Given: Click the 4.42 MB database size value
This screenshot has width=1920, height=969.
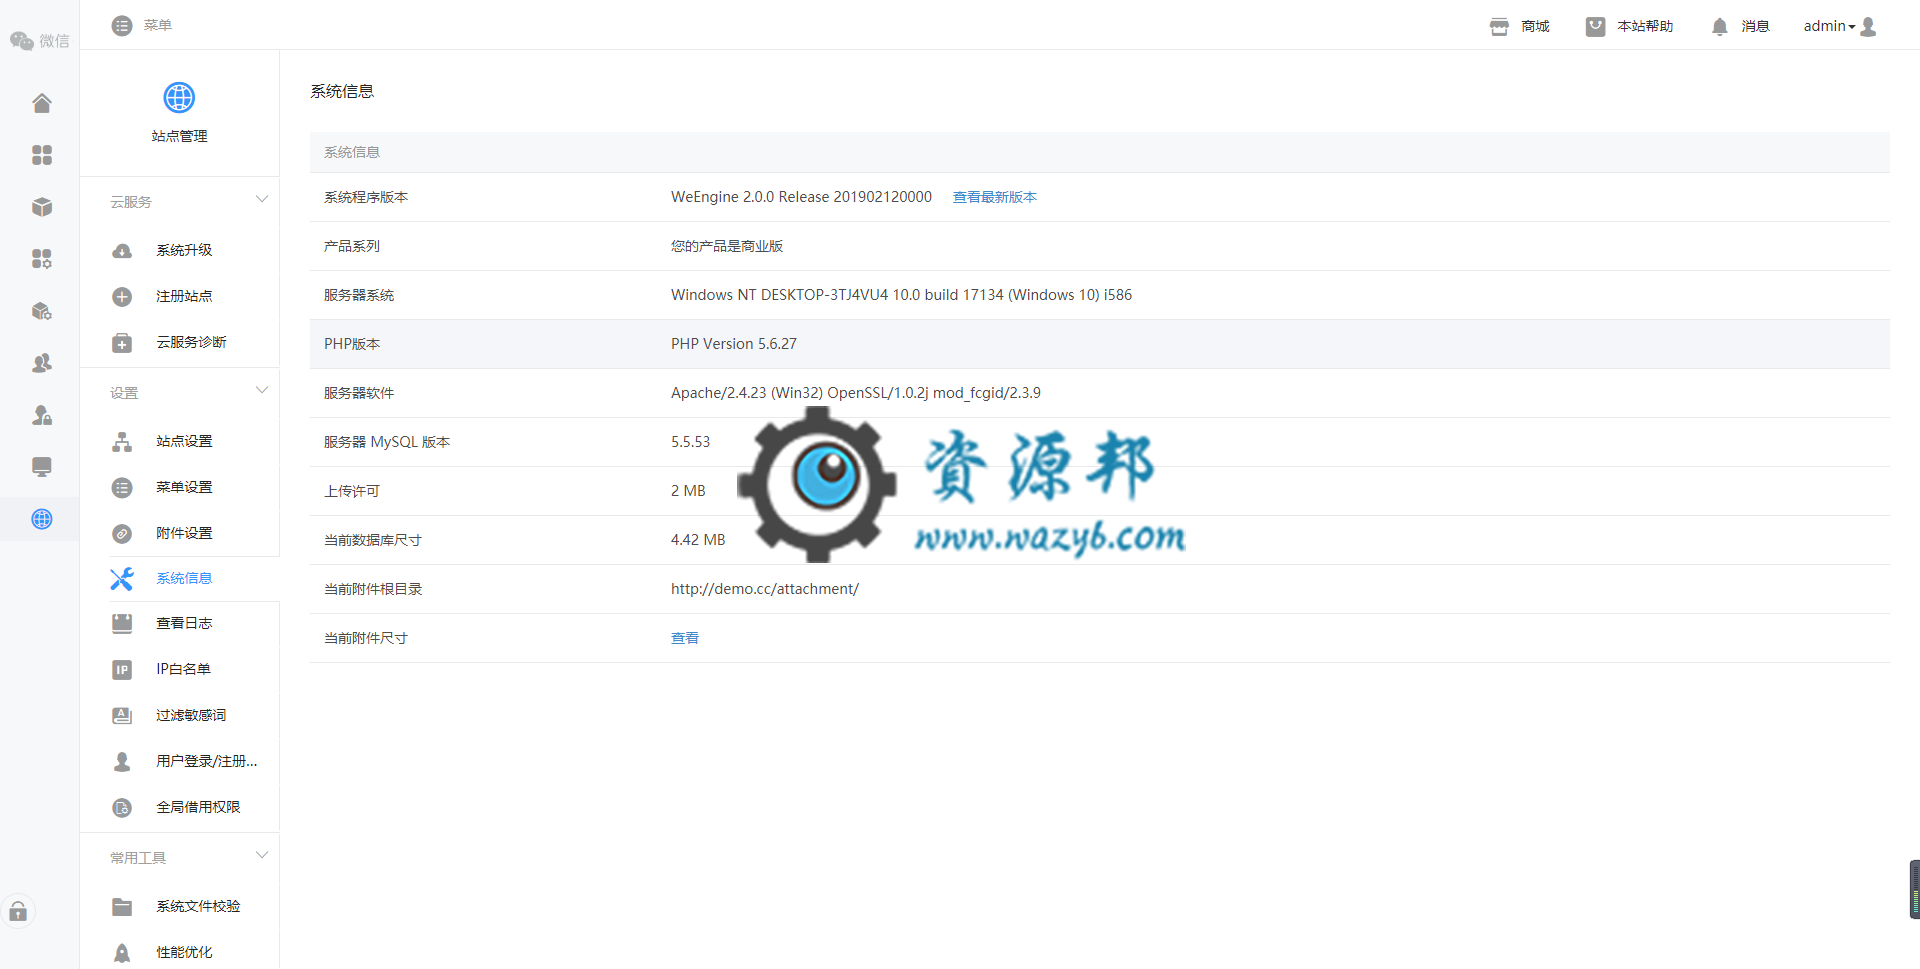Looking at the screenshot, I should pyautogui.click(x=698, y=540).
